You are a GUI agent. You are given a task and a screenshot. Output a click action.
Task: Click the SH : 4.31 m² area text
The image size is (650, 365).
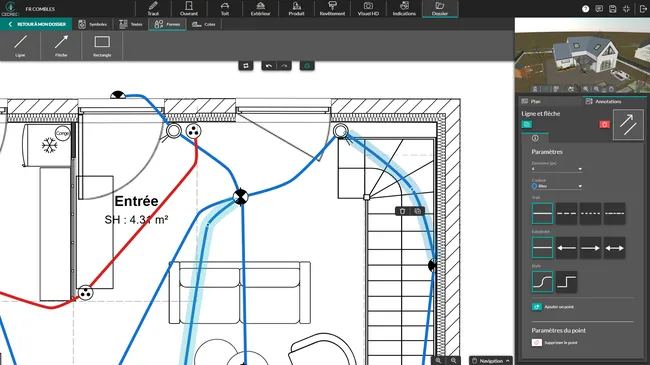point(136,220)
